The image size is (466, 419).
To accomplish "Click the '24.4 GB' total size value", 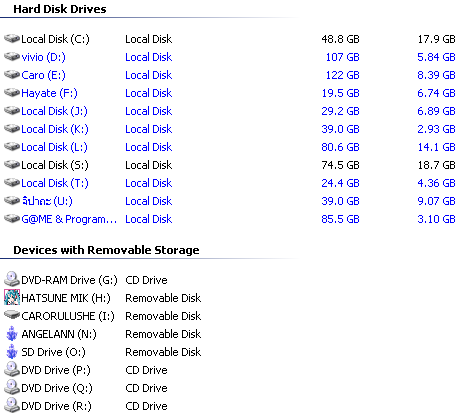I will 340,183.
